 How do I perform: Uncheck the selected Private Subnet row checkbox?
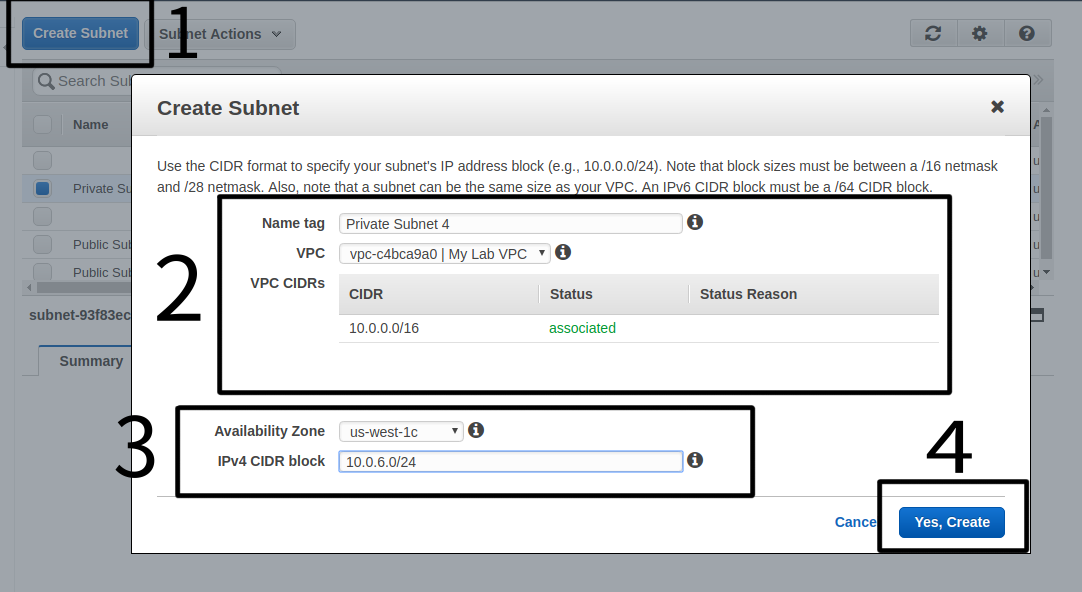pos(43,188)
